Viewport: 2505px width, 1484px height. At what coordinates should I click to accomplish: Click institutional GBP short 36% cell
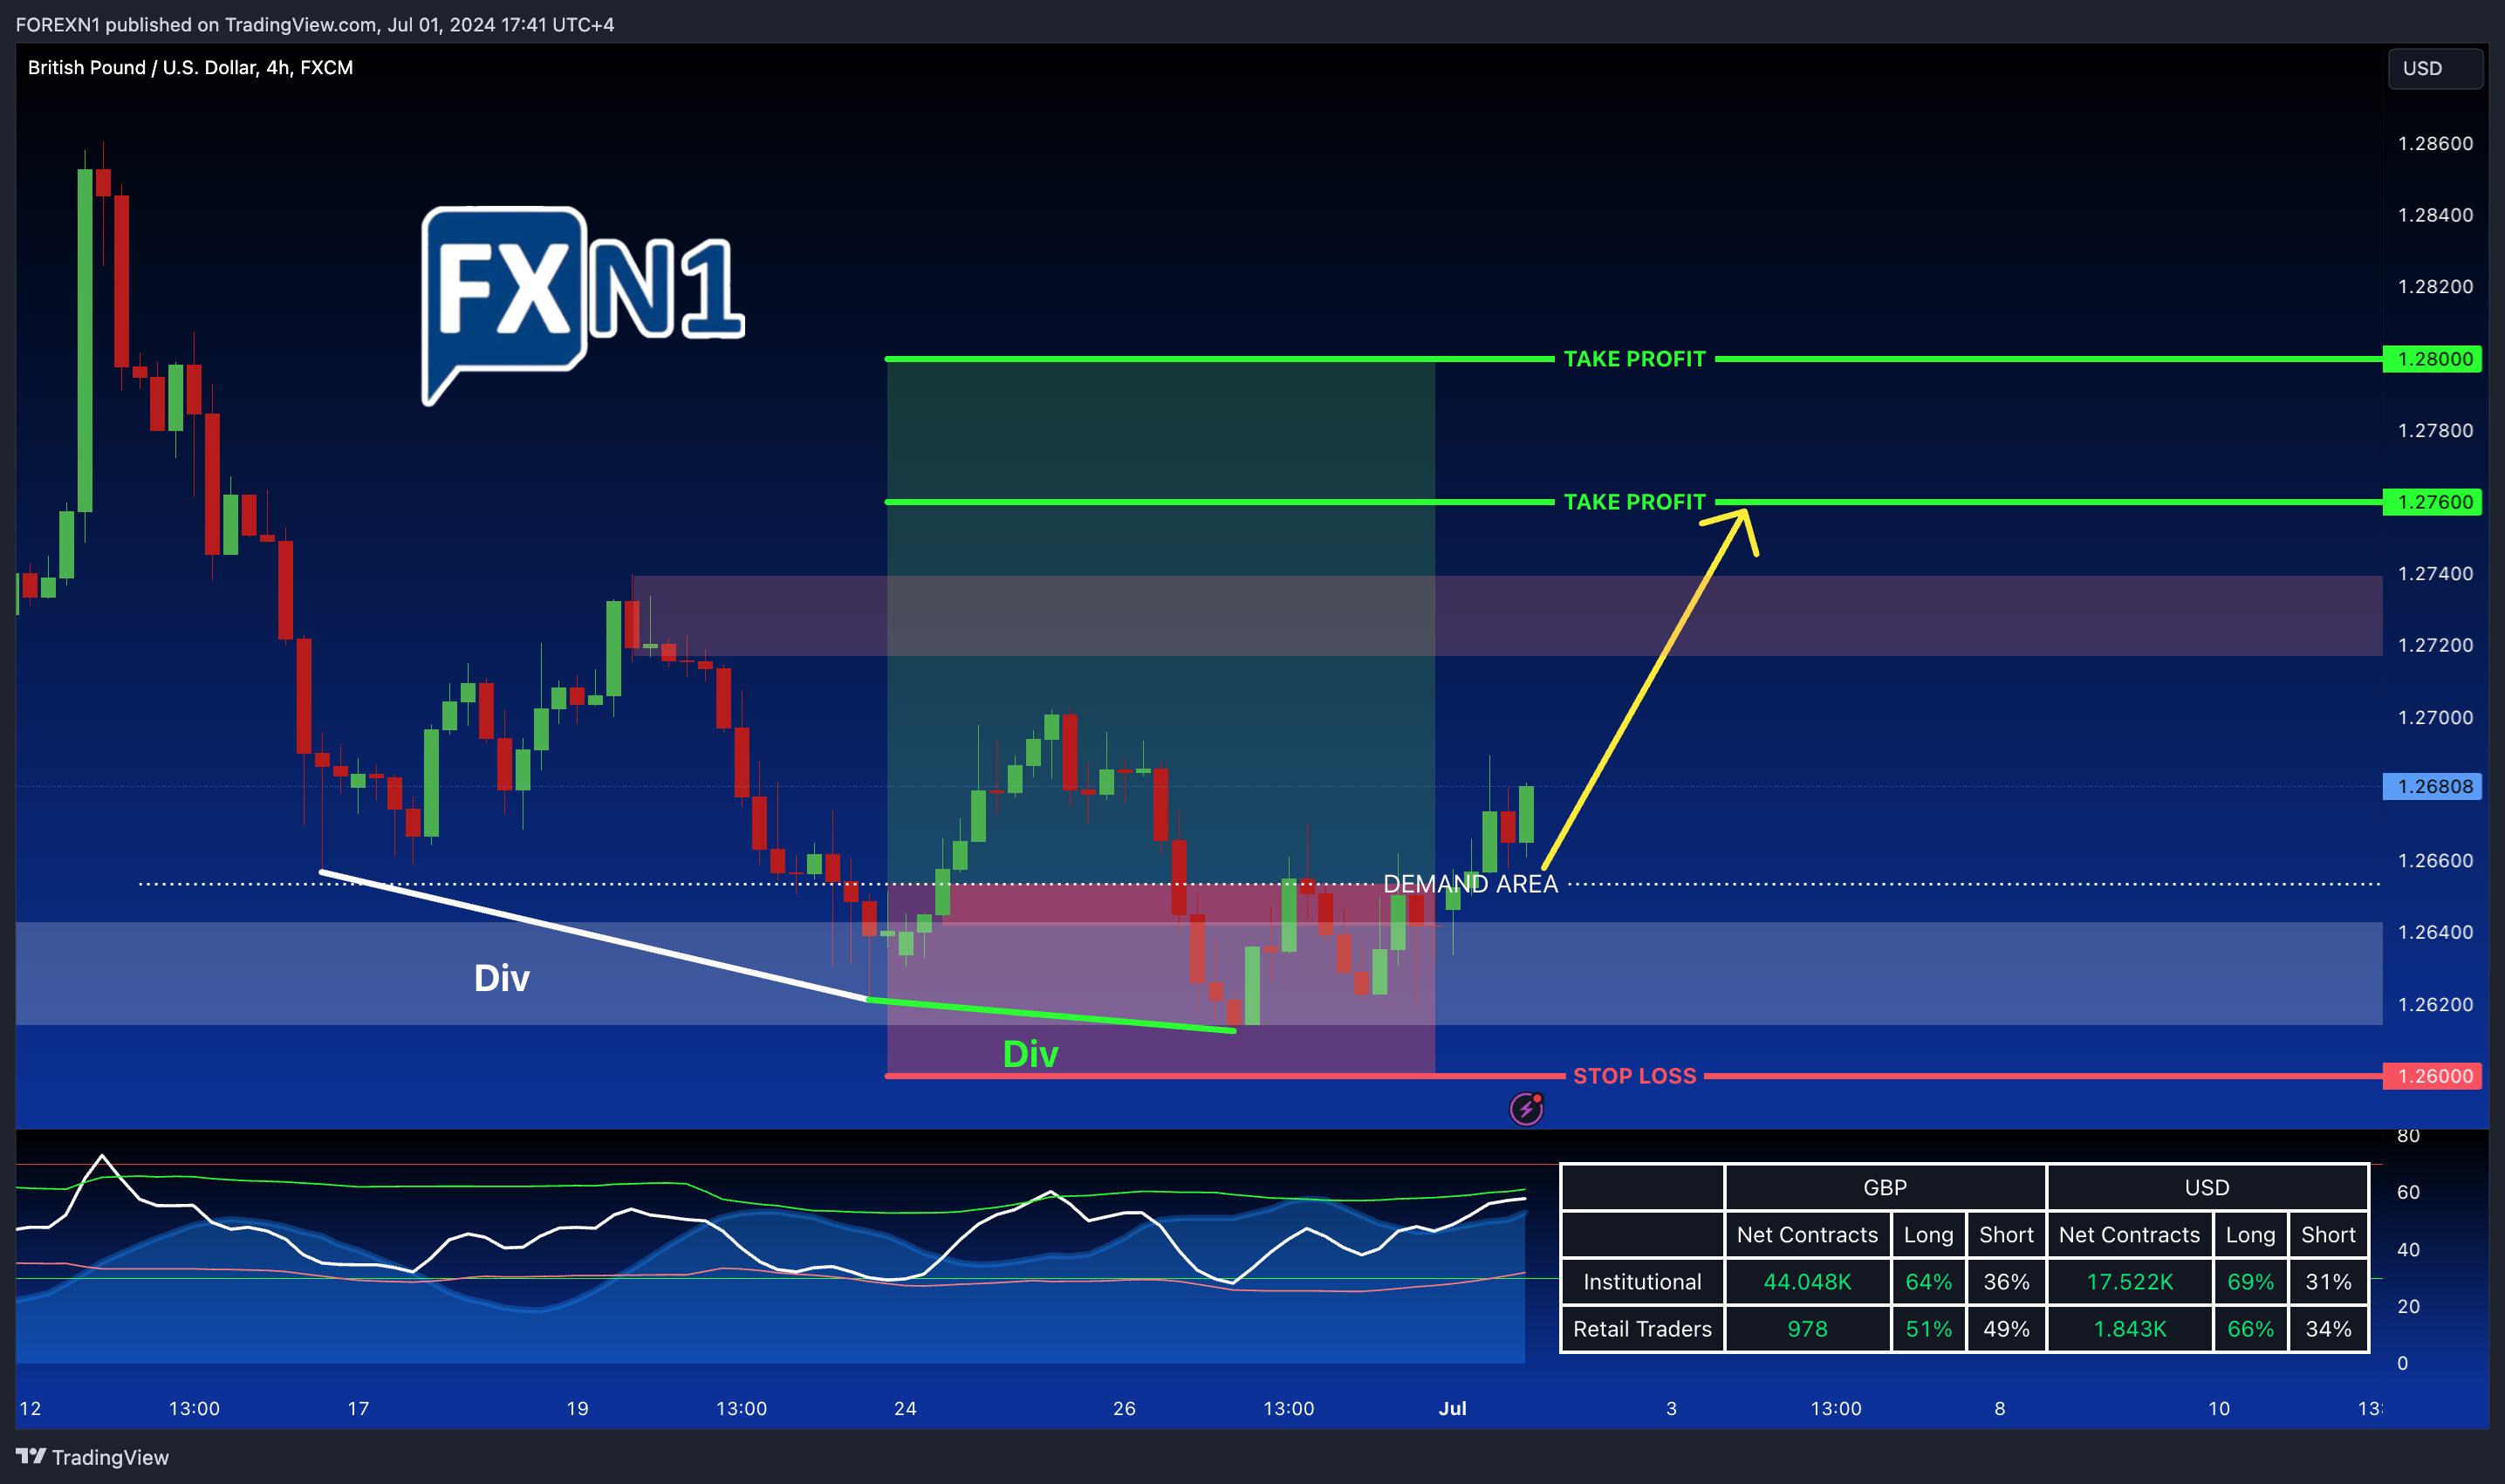[x=2006, y=1282]
